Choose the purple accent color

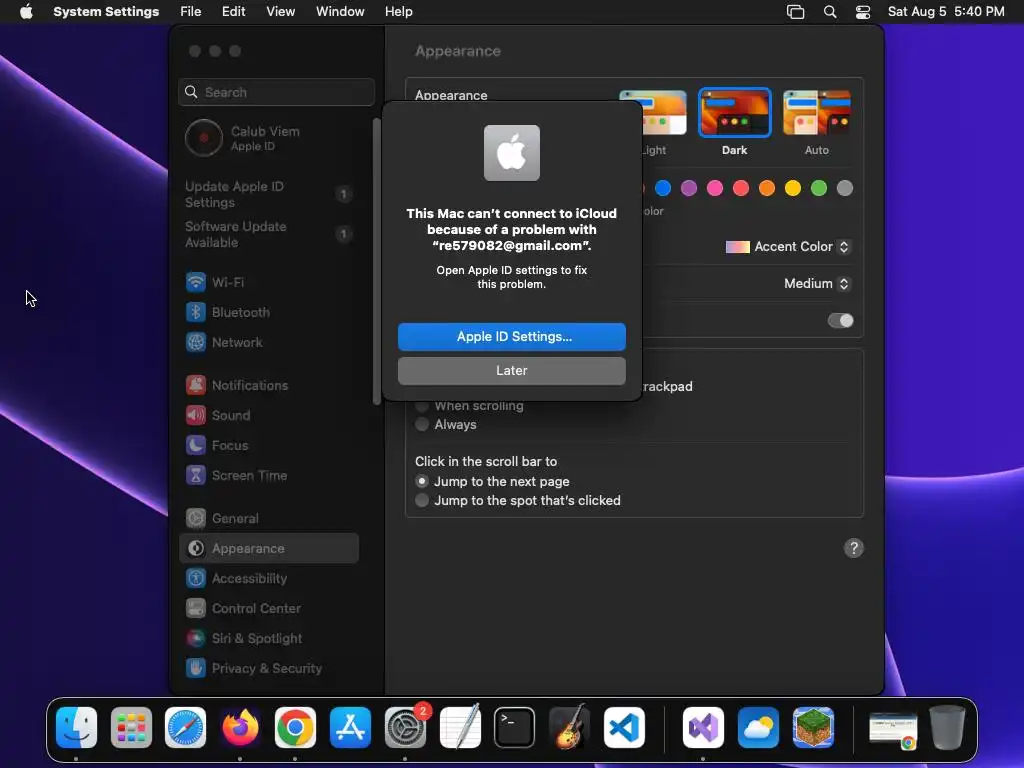[689, 188]
